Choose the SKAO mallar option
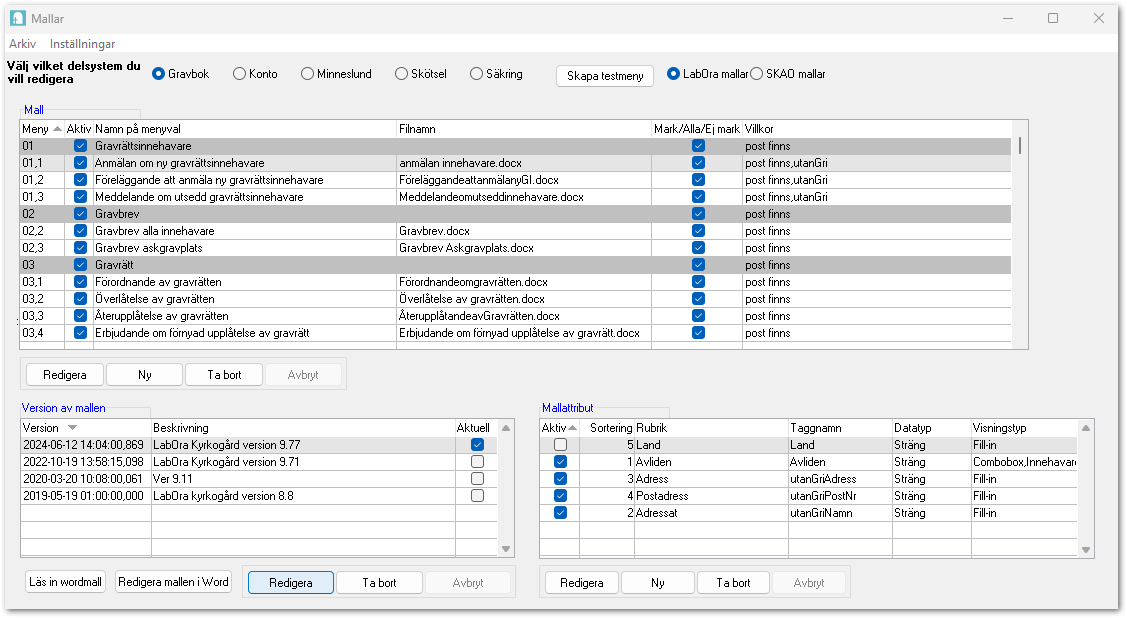The width and height of the screenshot is (1127, 618). click(757, 74)
